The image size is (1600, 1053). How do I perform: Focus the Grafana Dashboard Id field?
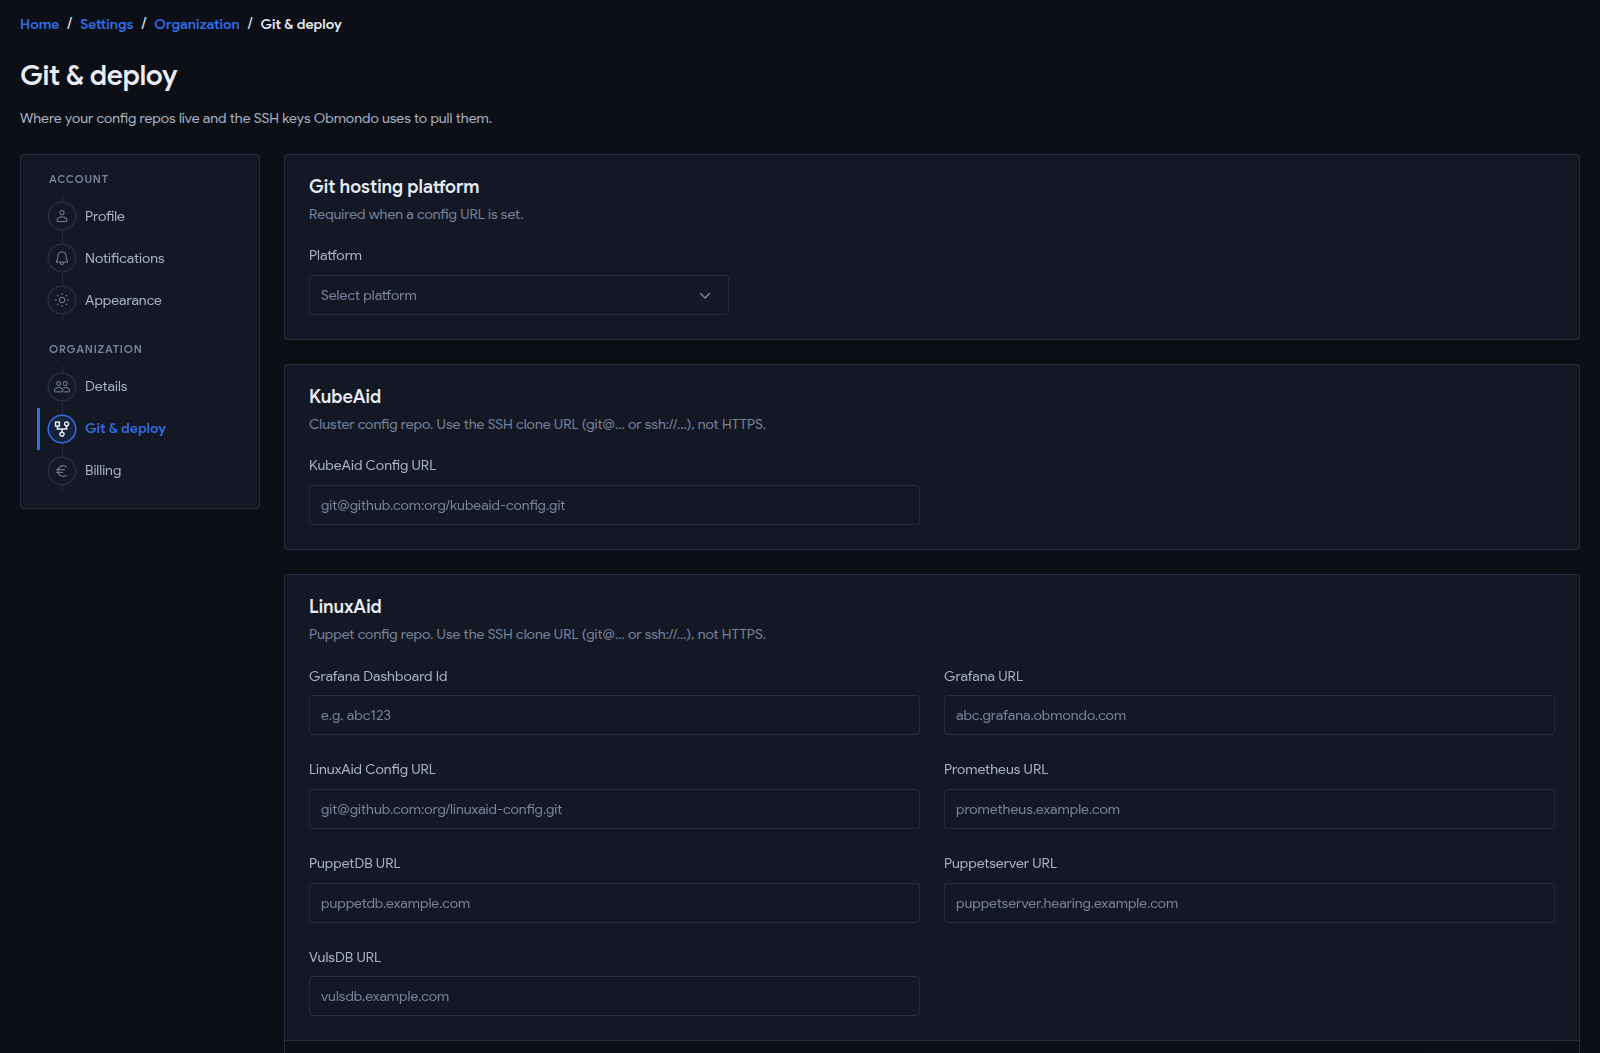point(614,715)
